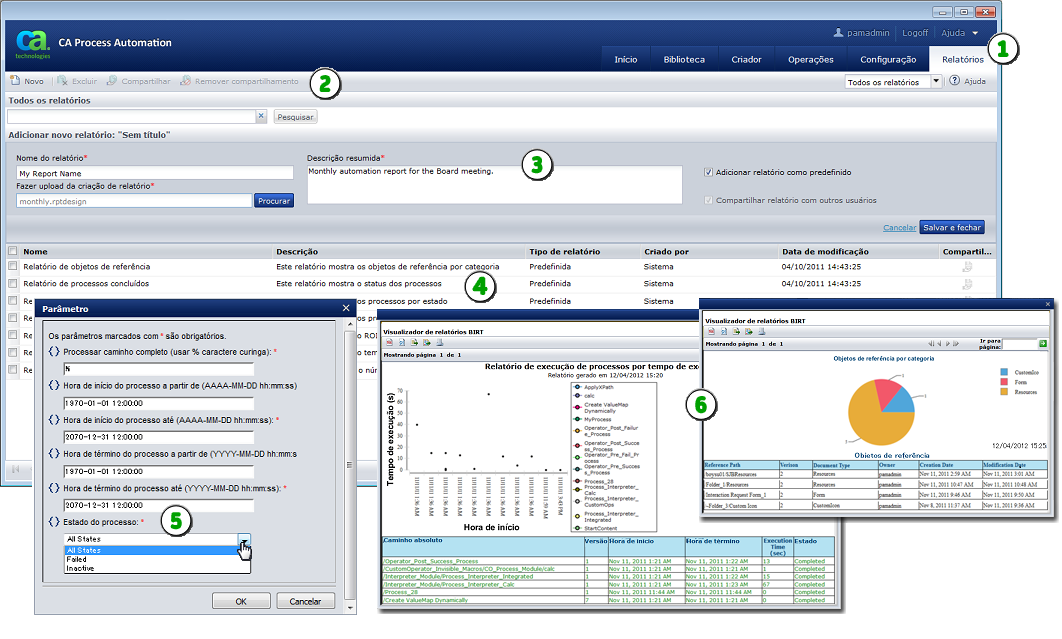Expand the Ajuda menu in top bar
The width and height of the screenshot is (1062, 639).
(x=974, y=33)
